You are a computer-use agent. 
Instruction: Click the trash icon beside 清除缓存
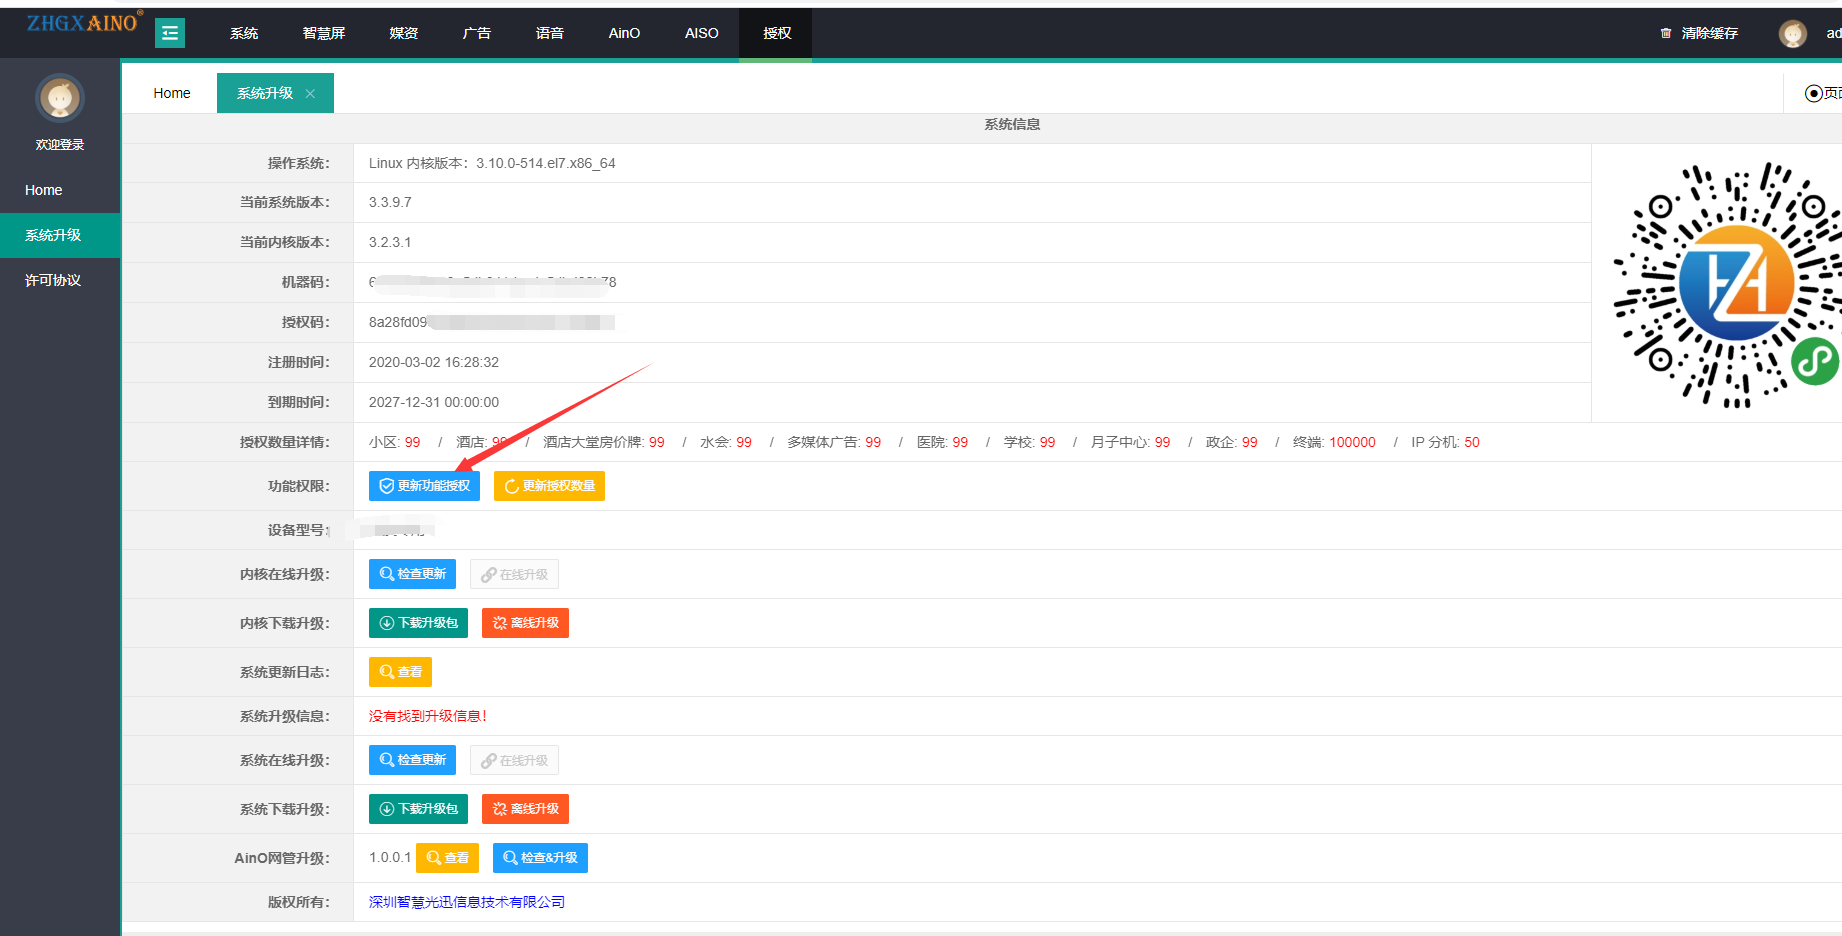tap(1666, 34)
